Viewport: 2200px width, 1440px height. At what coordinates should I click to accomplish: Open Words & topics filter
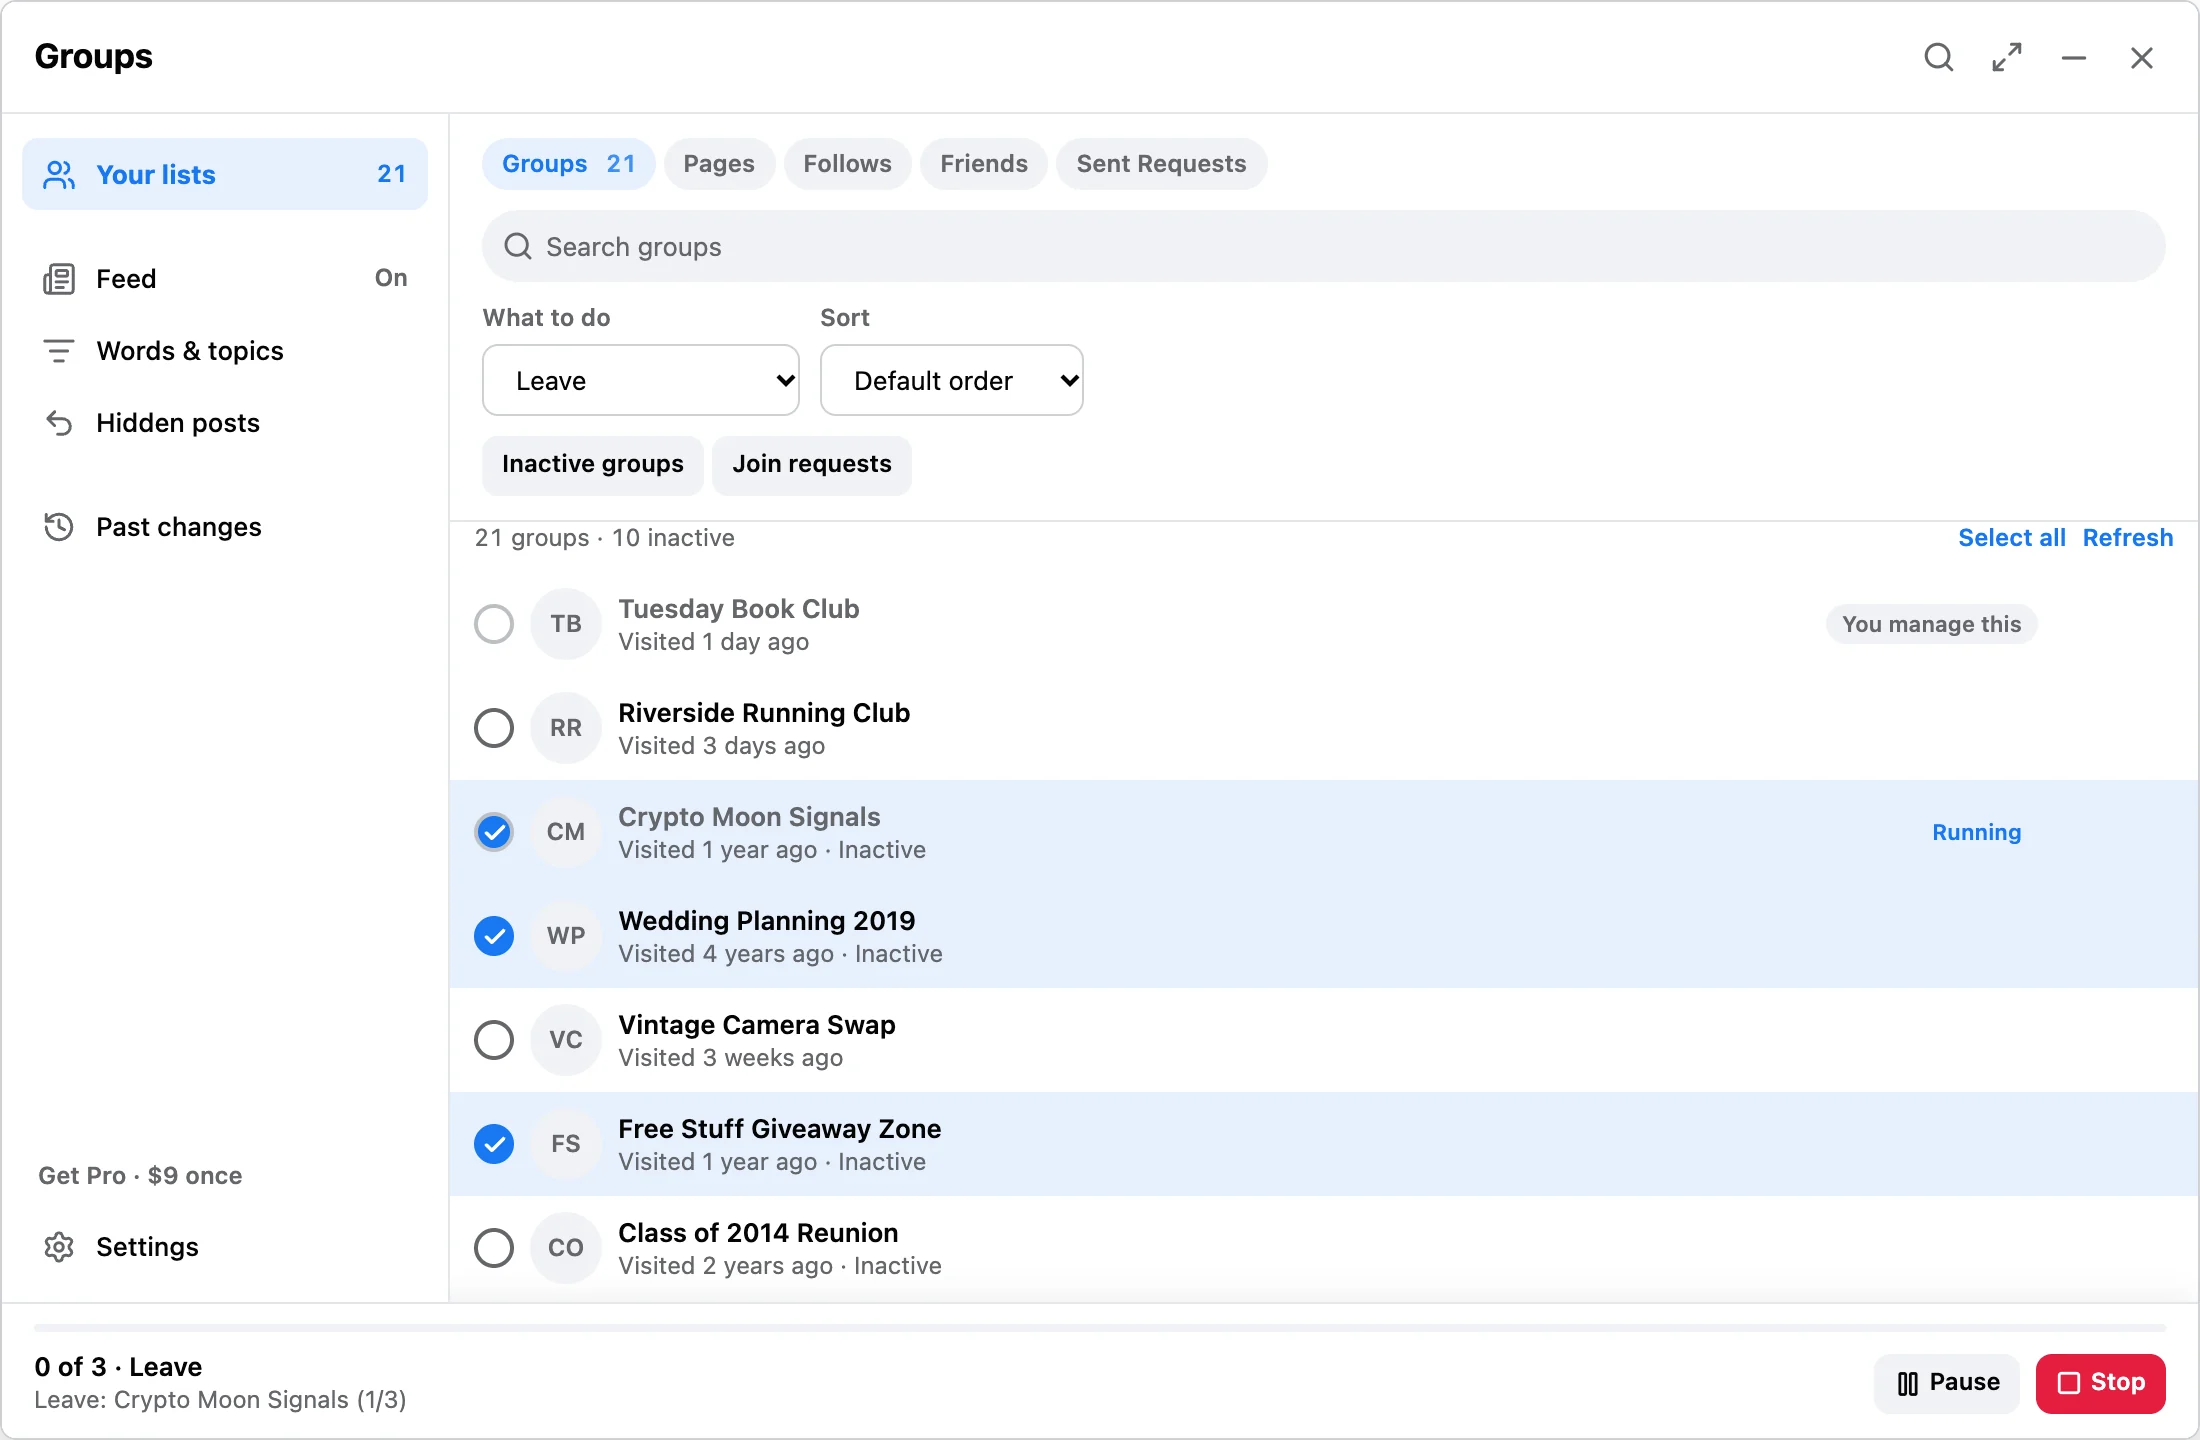pyautogui.click(x=225, y=351)
